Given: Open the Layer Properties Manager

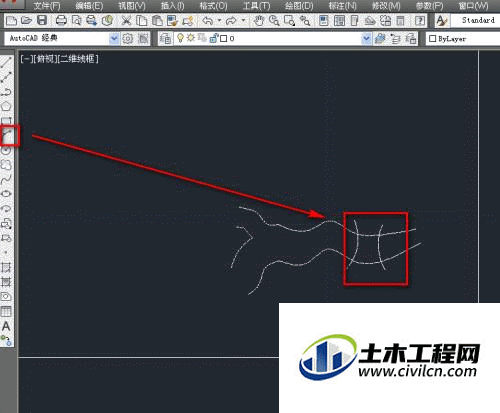Looking at the screenshot, I should (x=166, y=39).
